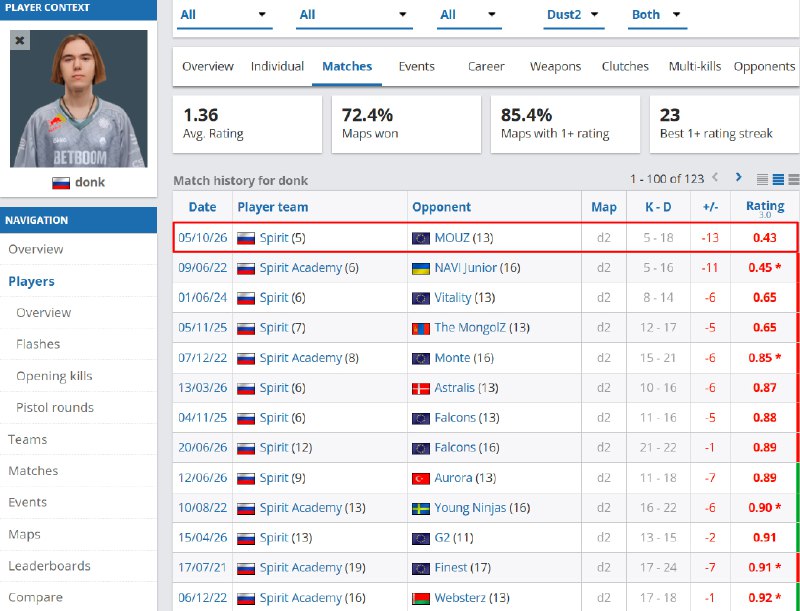Switch to the Individual tab

pos(277,66)
